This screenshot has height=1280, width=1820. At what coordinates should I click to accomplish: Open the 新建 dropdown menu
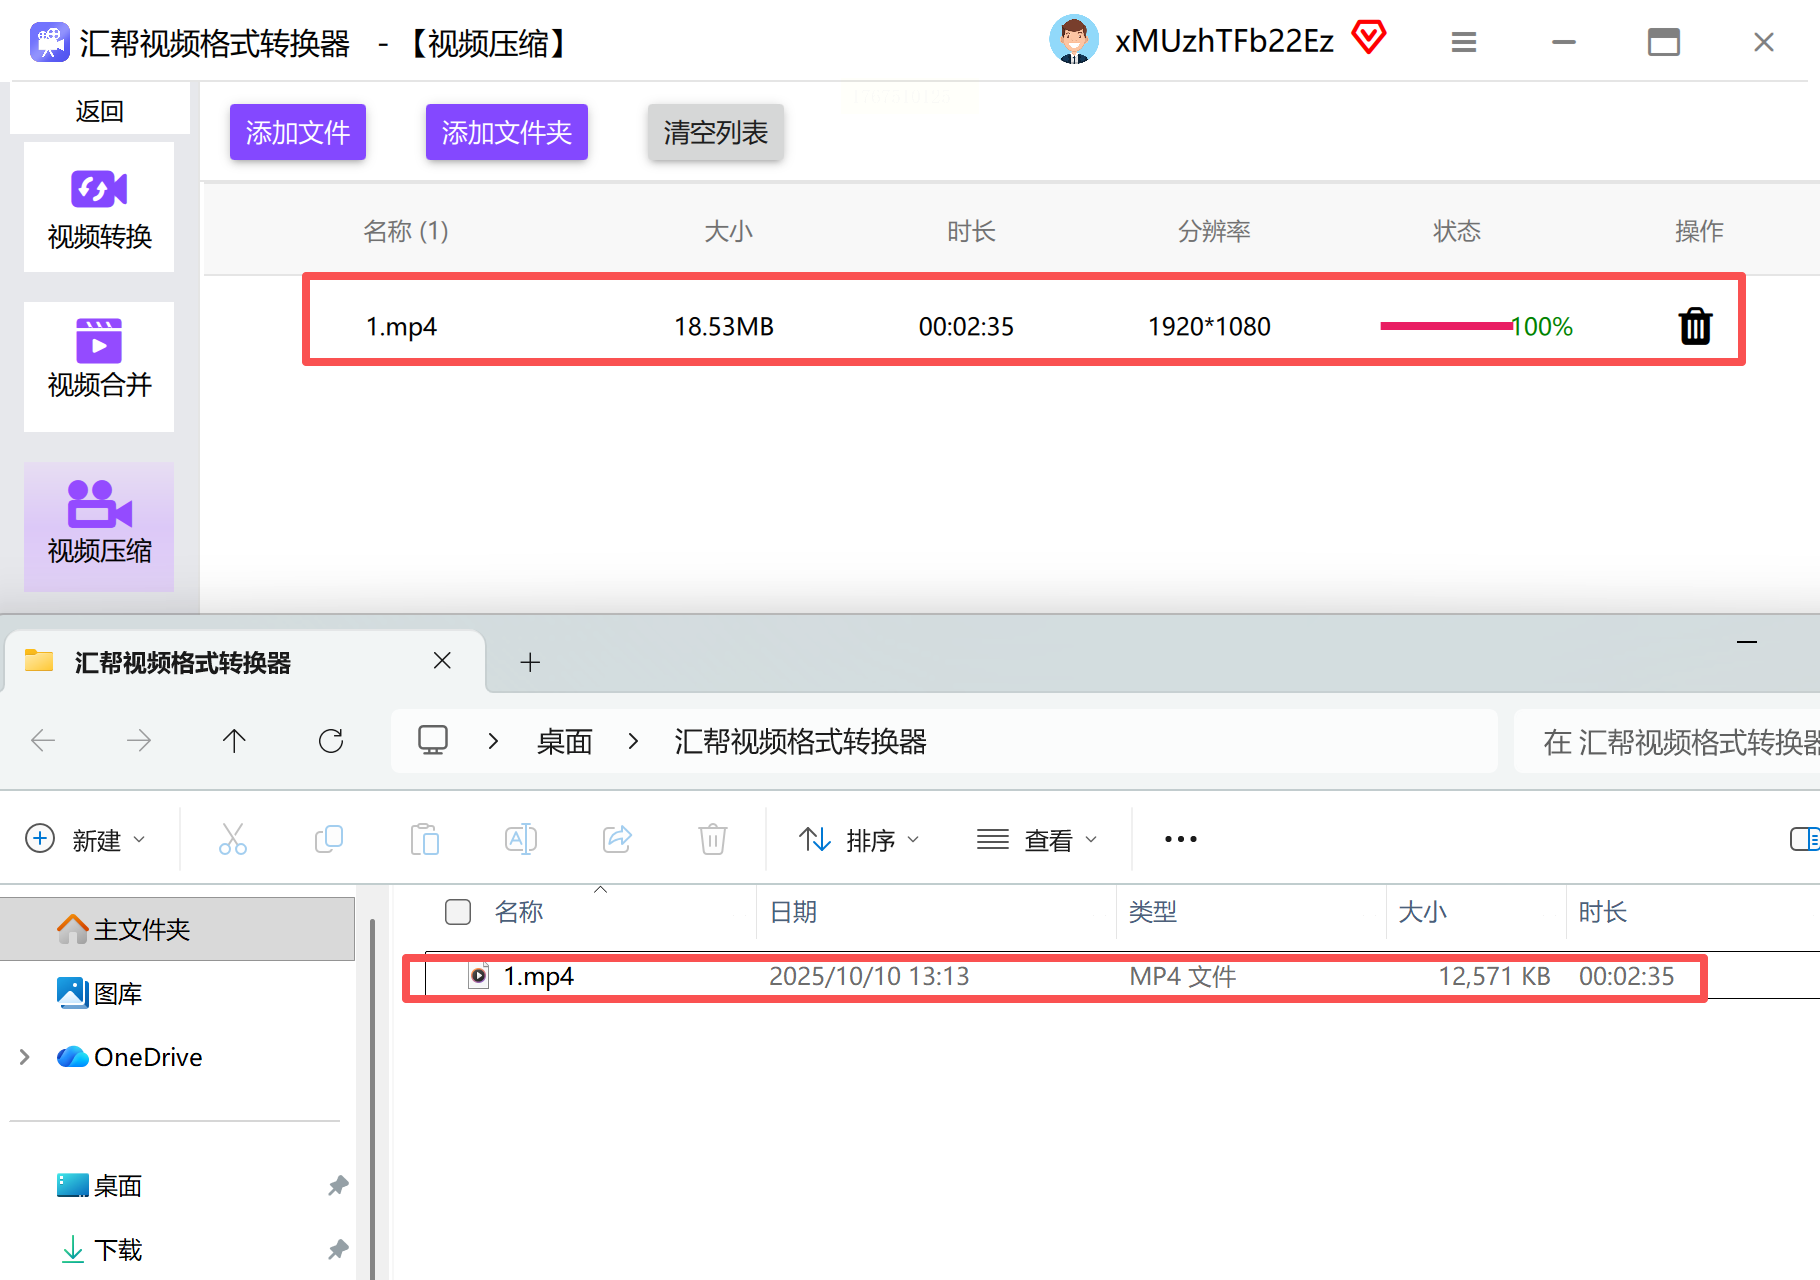click(86, 839)
